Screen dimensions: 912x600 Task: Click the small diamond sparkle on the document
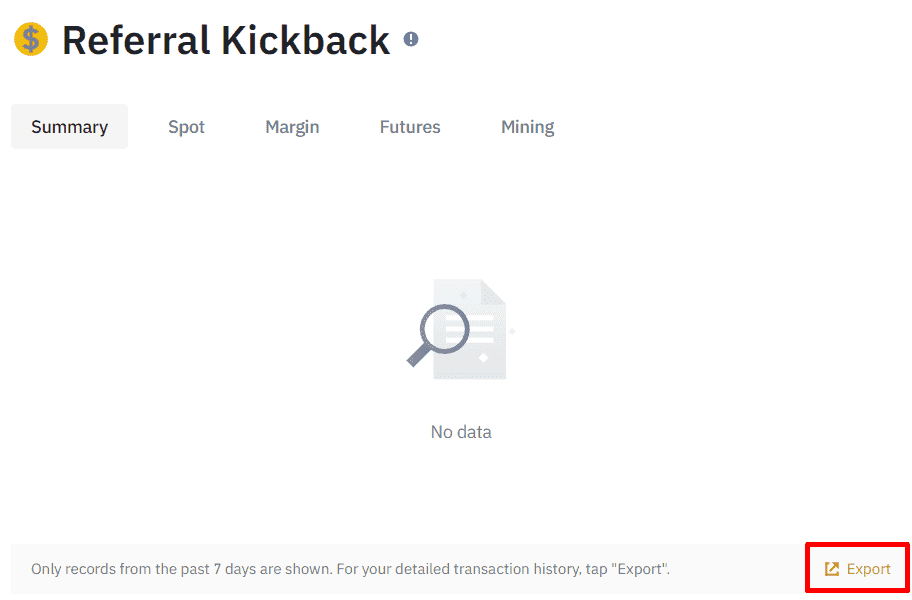pyautogui.click(x=483, y=357)
